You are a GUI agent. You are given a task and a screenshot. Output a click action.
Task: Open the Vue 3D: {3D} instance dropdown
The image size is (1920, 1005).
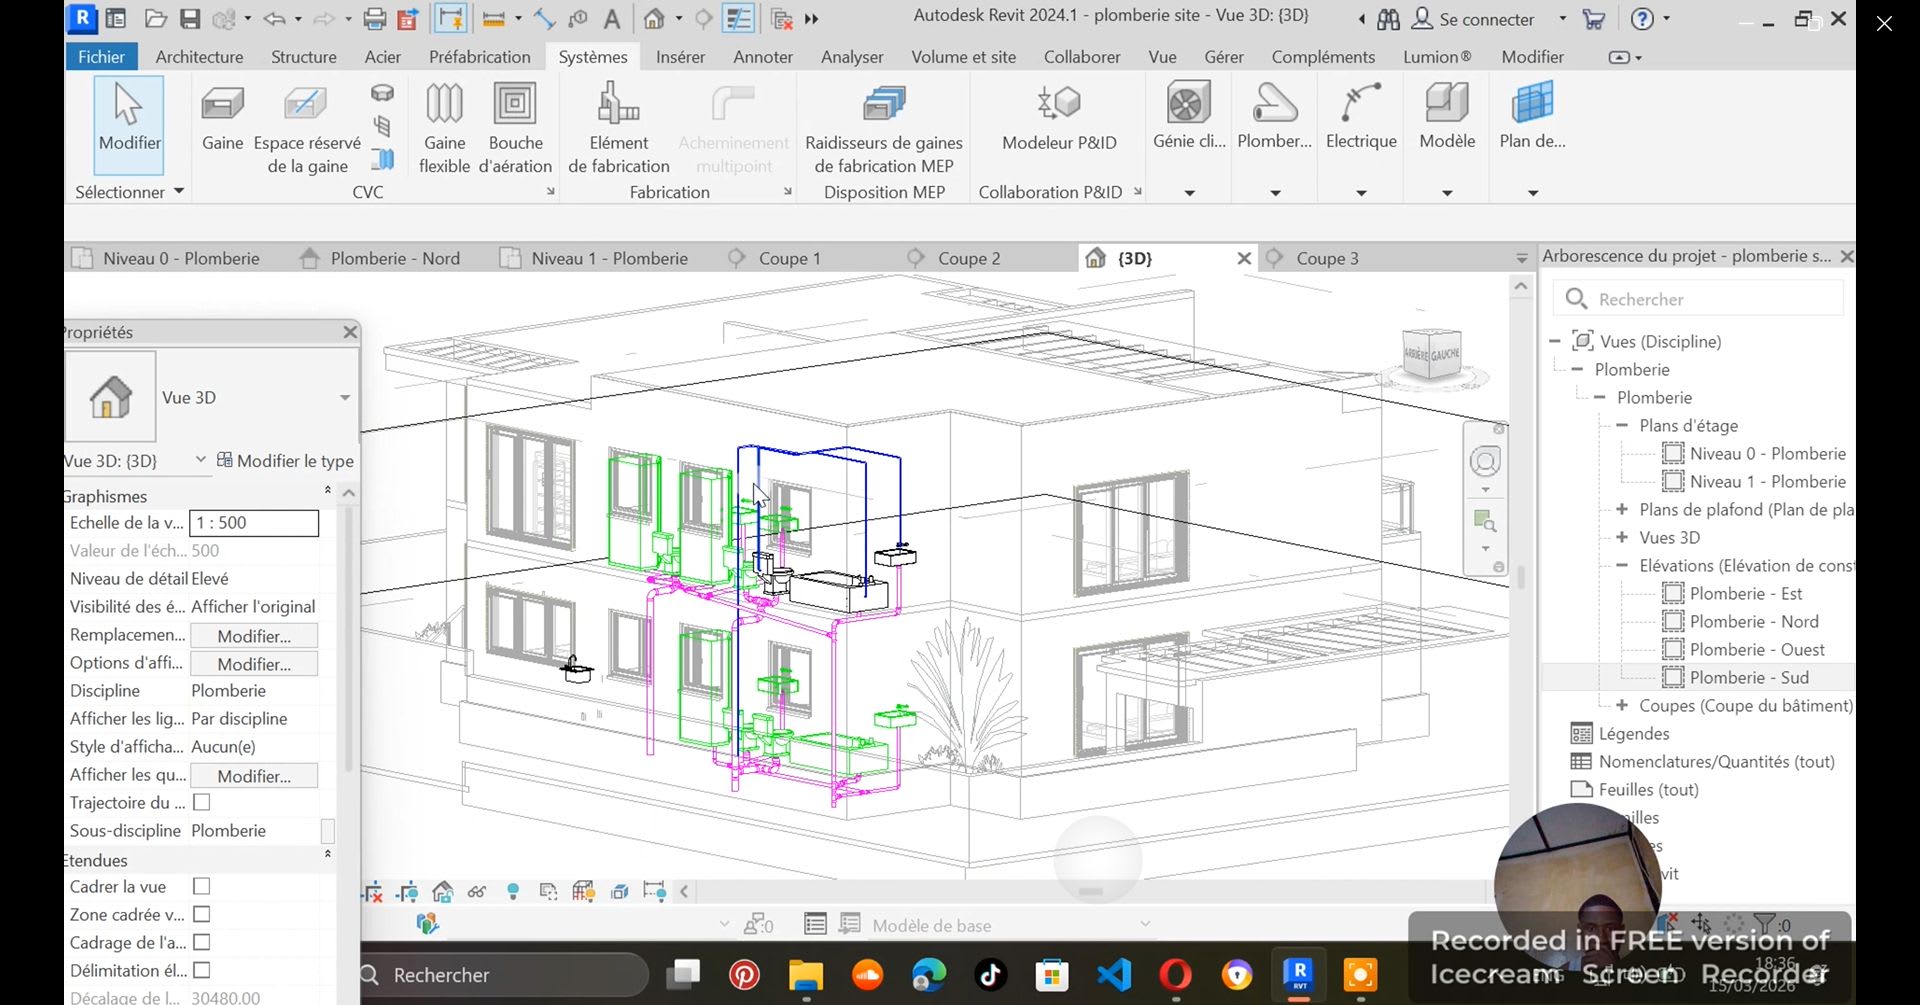tap(200, 460)
